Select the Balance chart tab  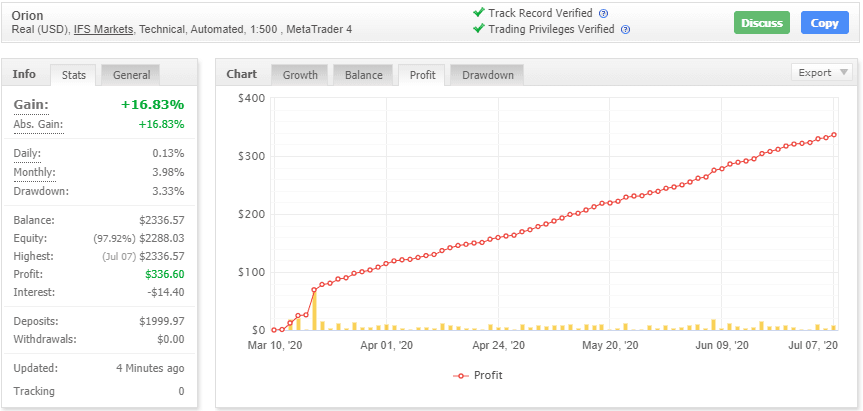(x=364, y=75)
